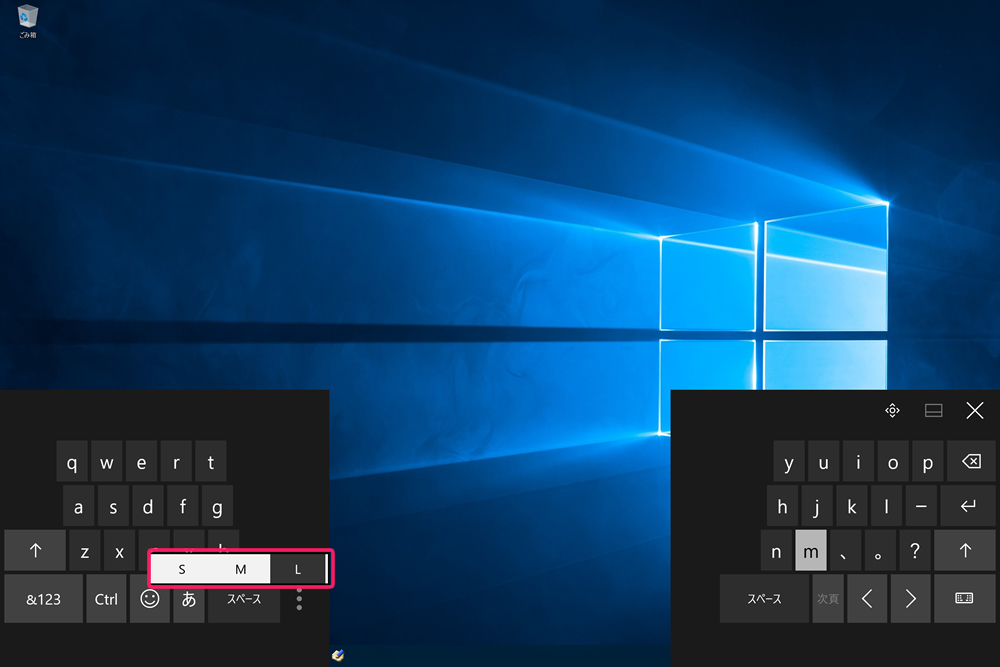Screen dimensions: 1000x667
Task: Tap the left arrow cursor key
Action: click(867, 598)
